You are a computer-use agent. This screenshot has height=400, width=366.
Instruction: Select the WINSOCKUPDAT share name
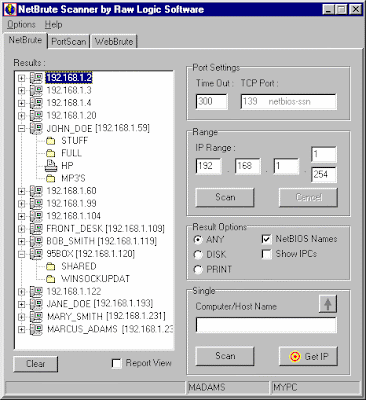[96, 279]
